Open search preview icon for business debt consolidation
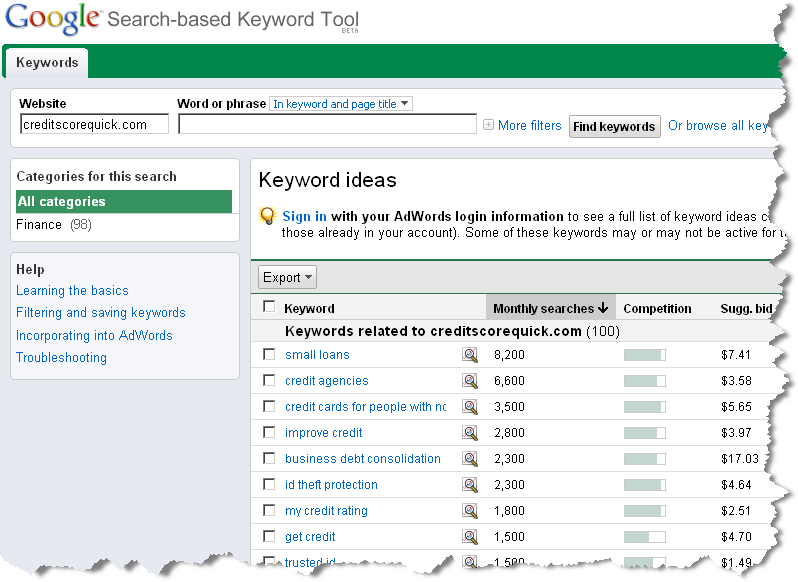This screenshot has height=582, width=798. tap(470, 458)
